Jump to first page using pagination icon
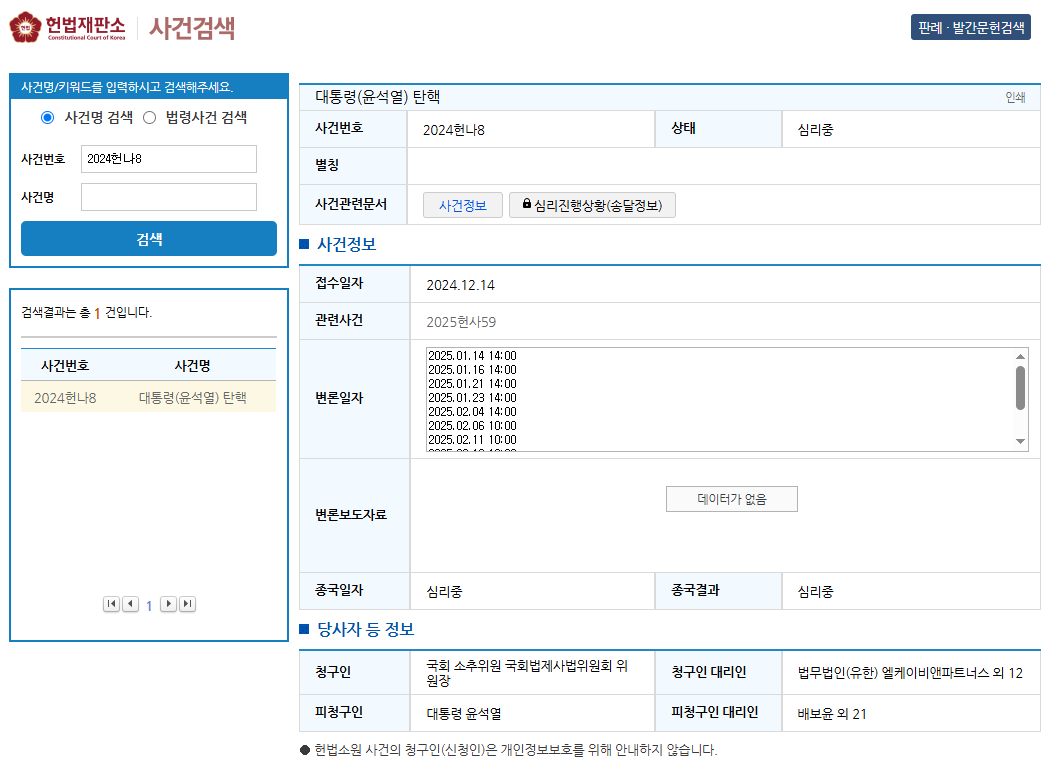 (x=112, y=604)
